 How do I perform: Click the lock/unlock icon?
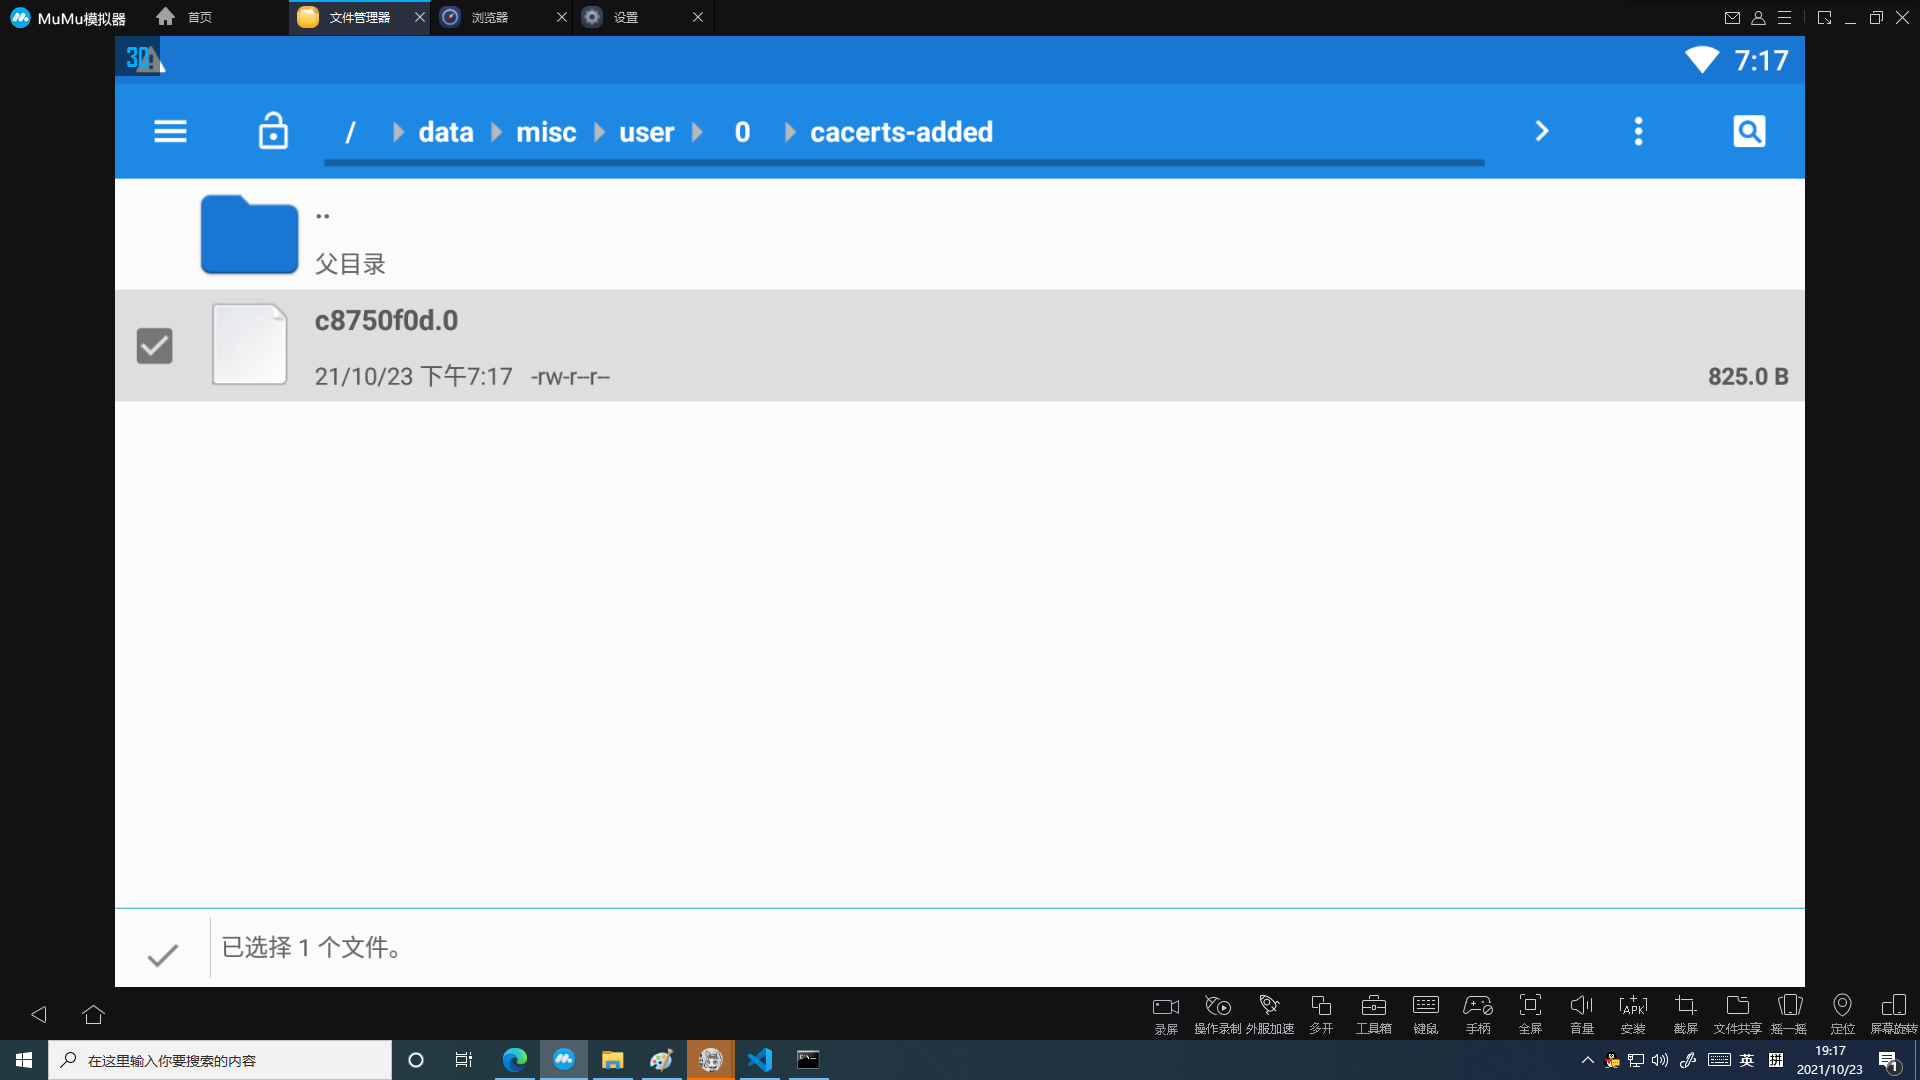point(273,131)
